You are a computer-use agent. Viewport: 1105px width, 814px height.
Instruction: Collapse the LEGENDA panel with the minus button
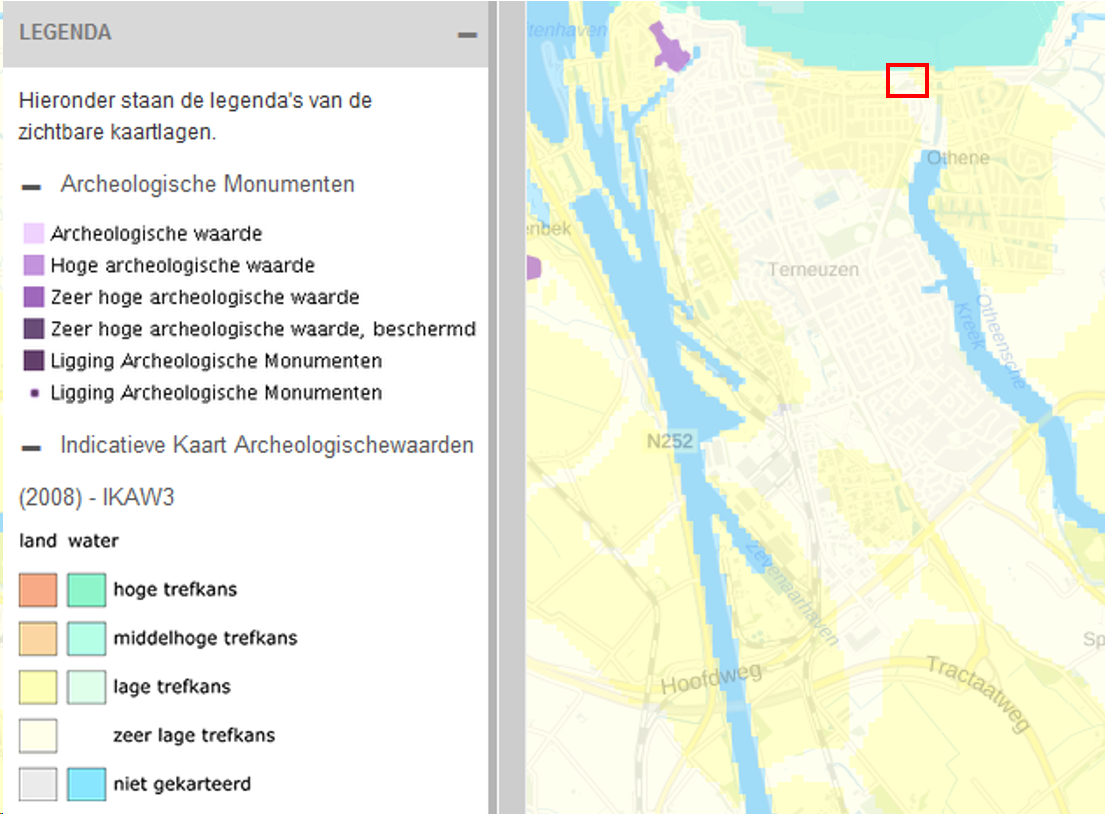[x=467, y=35]
